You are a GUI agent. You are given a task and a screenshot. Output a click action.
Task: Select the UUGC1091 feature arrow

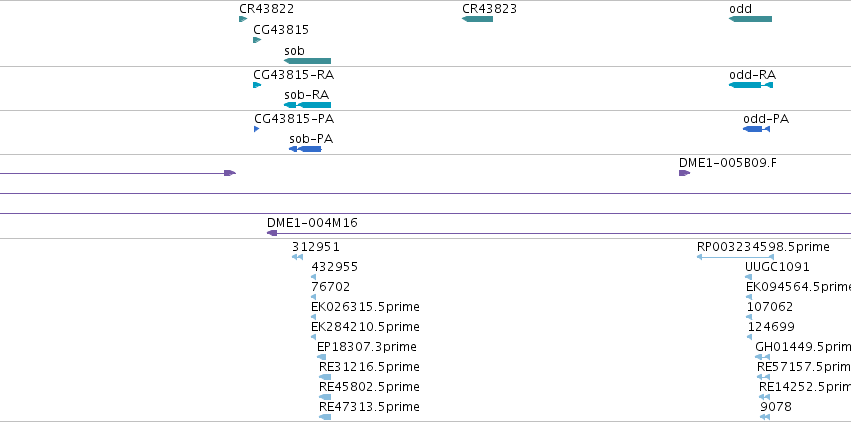pyautogui.click(x=748, y=277)
